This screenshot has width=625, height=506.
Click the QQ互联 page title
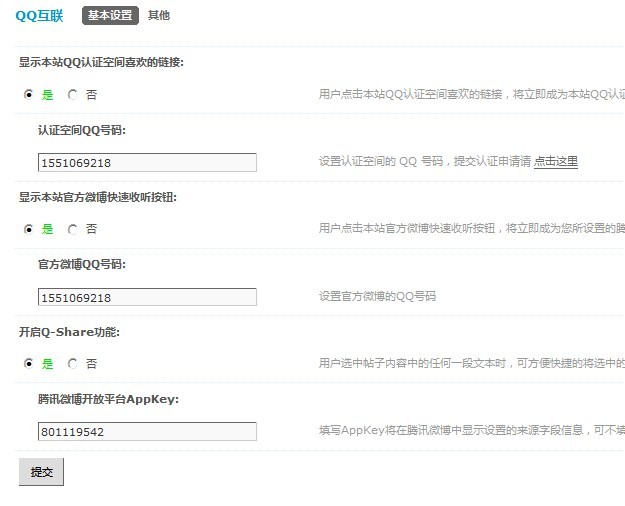[39, 16]
